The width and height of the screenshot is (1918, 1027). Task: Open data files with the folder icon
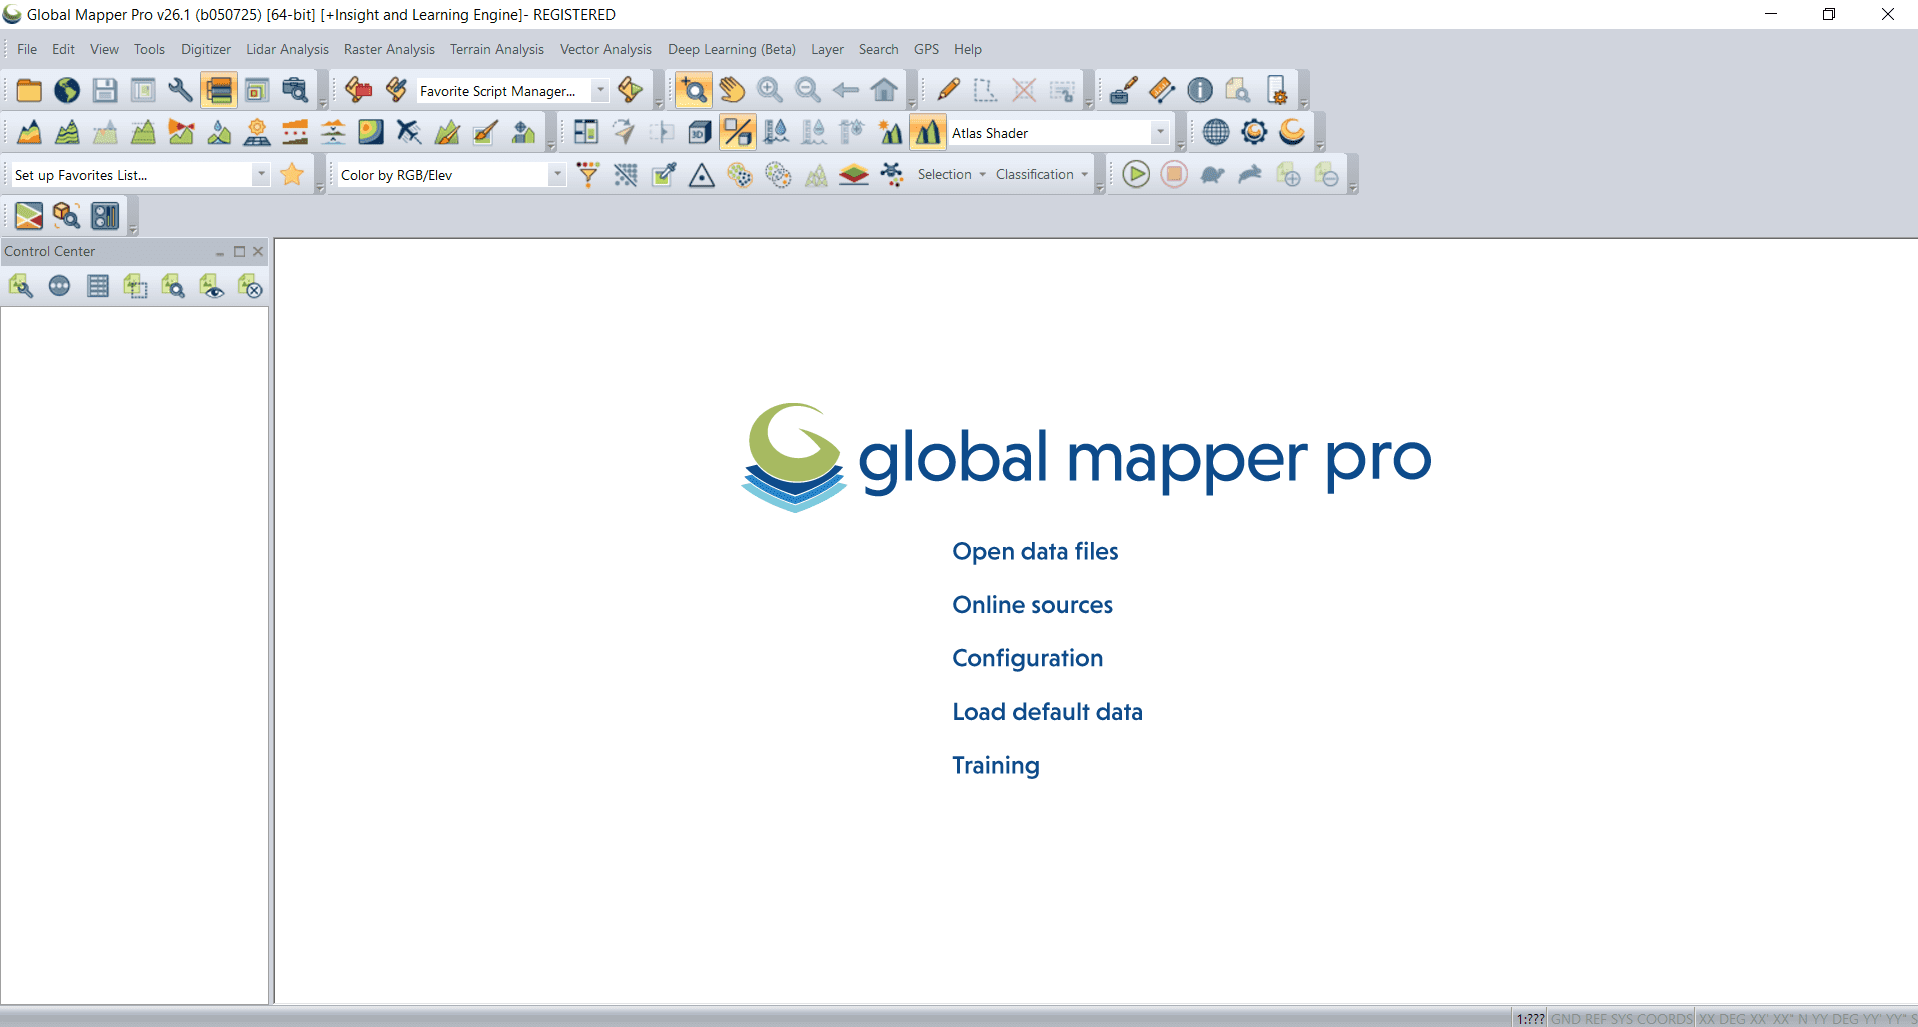click(29, 90)
